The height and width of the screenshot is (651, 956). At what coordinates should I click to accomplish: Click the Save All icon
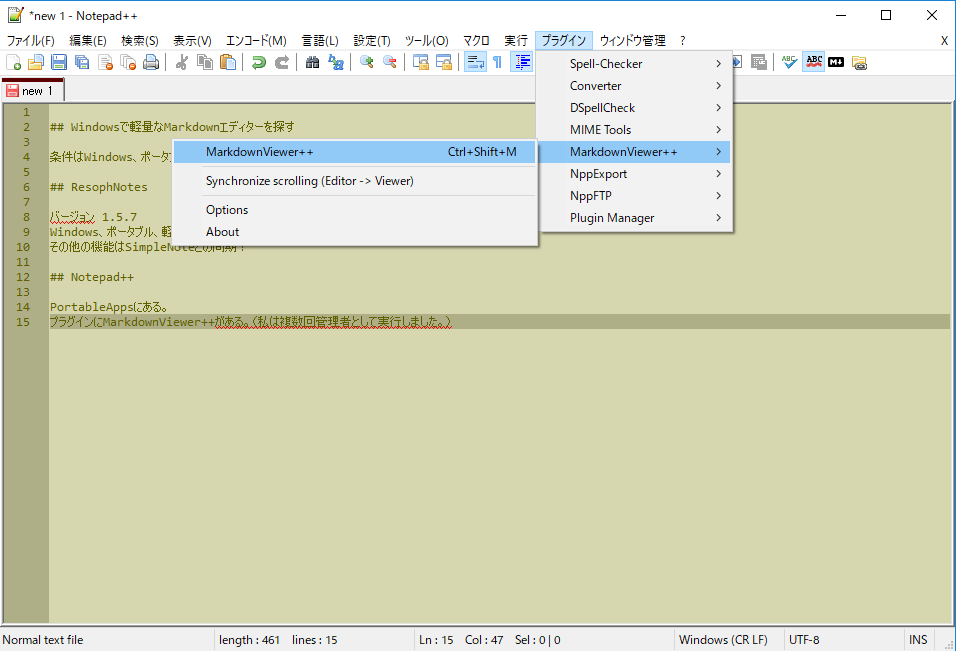tap(82, 62)
